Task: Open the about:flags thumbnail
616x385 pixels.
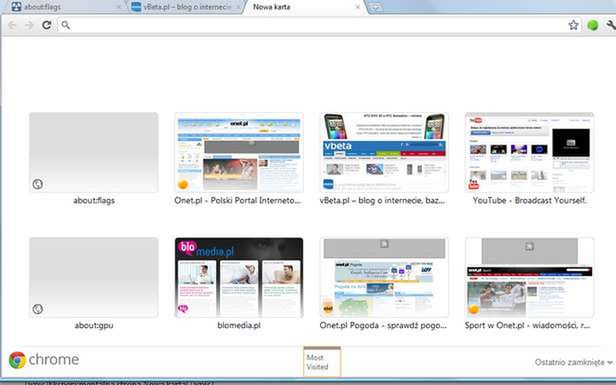Action: (x=94, y=152)
